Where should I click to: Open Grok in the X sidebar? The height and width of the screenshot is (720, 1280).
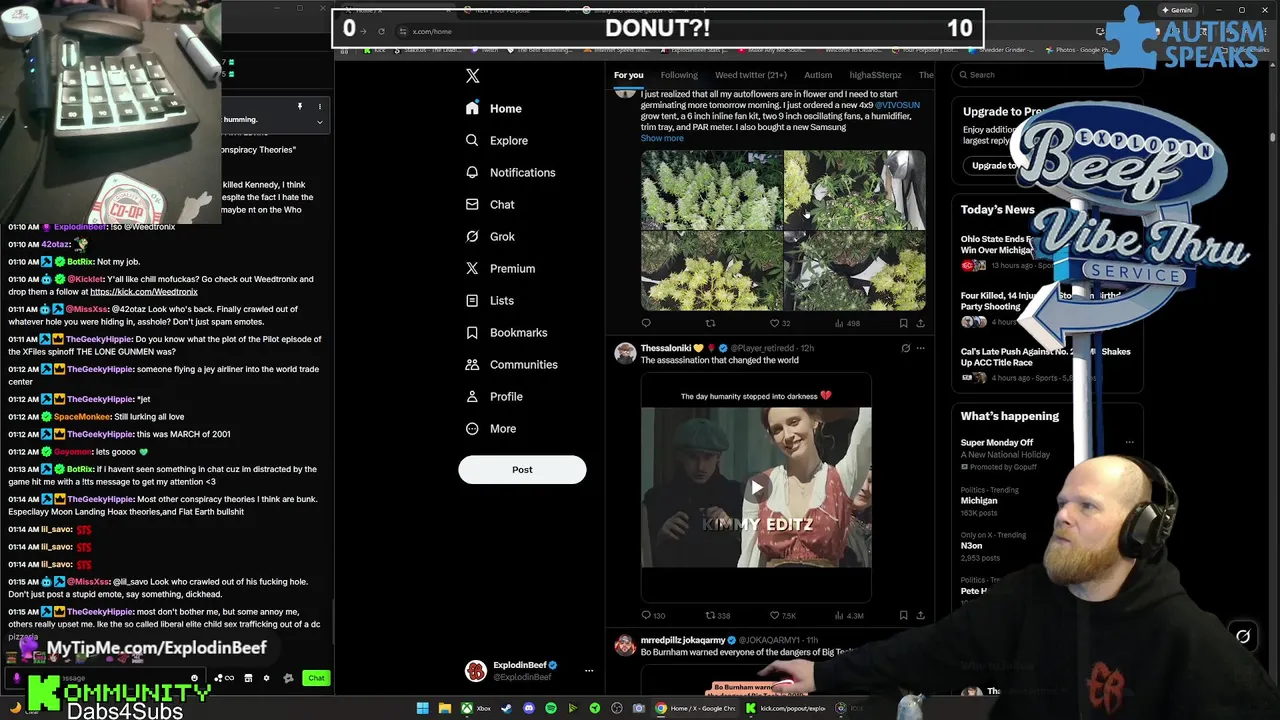click(x=490, y=236)
